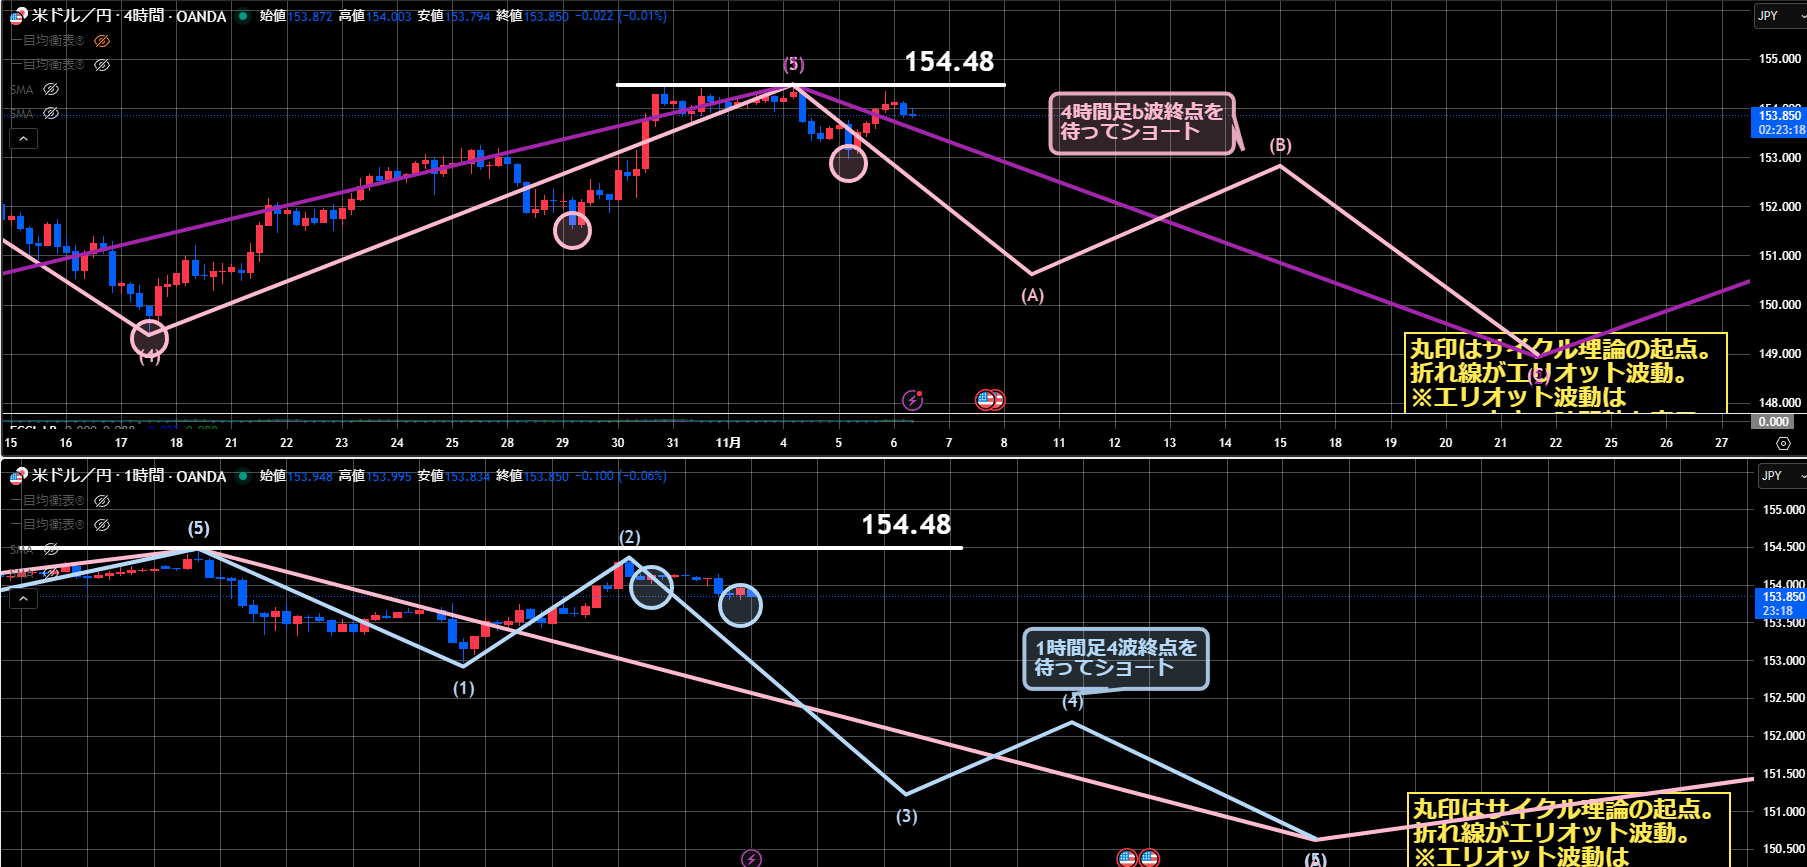Click the USD/JPY flag symbol icon, top chart
Image resolution: width=1807 pixels, height=867 pixels.
pyautogui.click(x=17, y=16)
